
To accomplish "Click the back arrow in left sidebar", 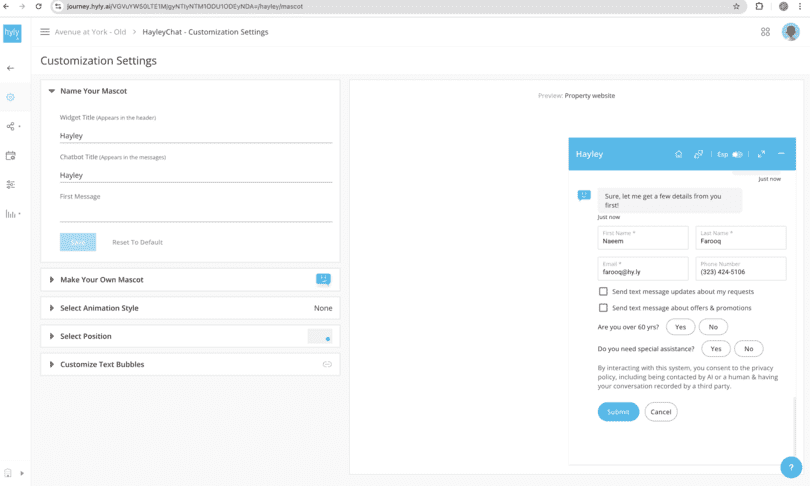I will click(11, 68).
